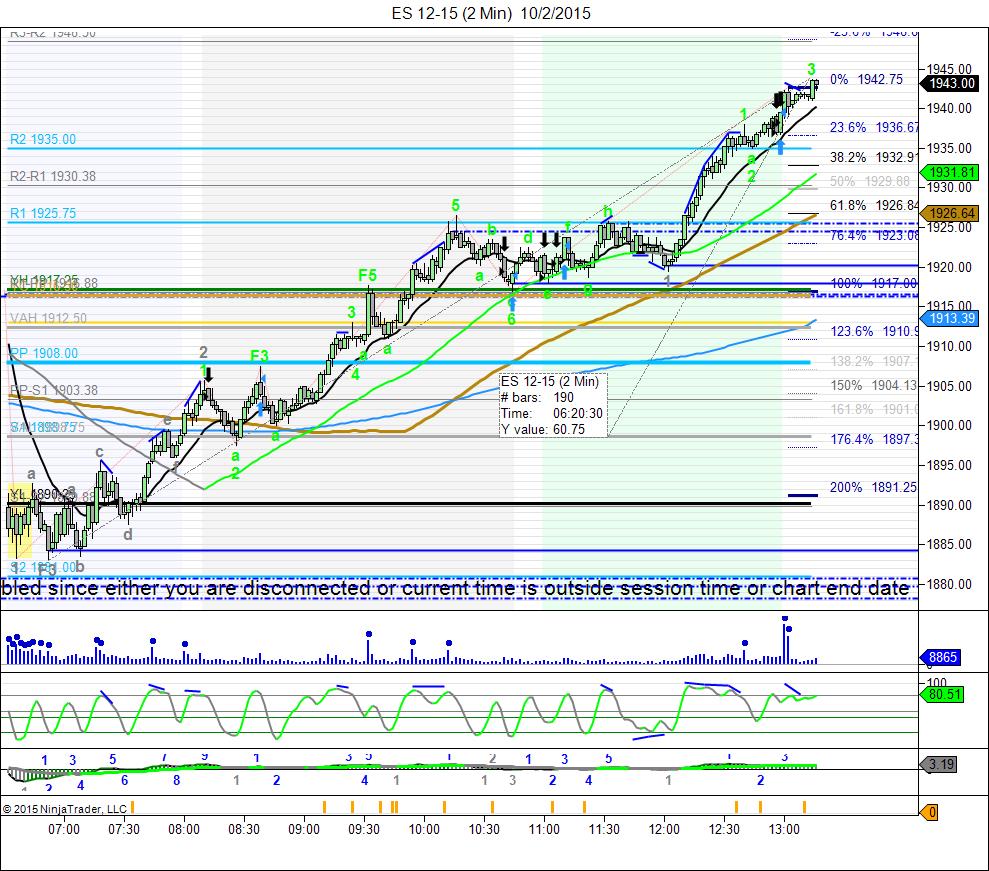Screen dimensions: 989x871
Task: Click the 13:00 time axis label
Action: pyautogui.click(x=783, y=829)
